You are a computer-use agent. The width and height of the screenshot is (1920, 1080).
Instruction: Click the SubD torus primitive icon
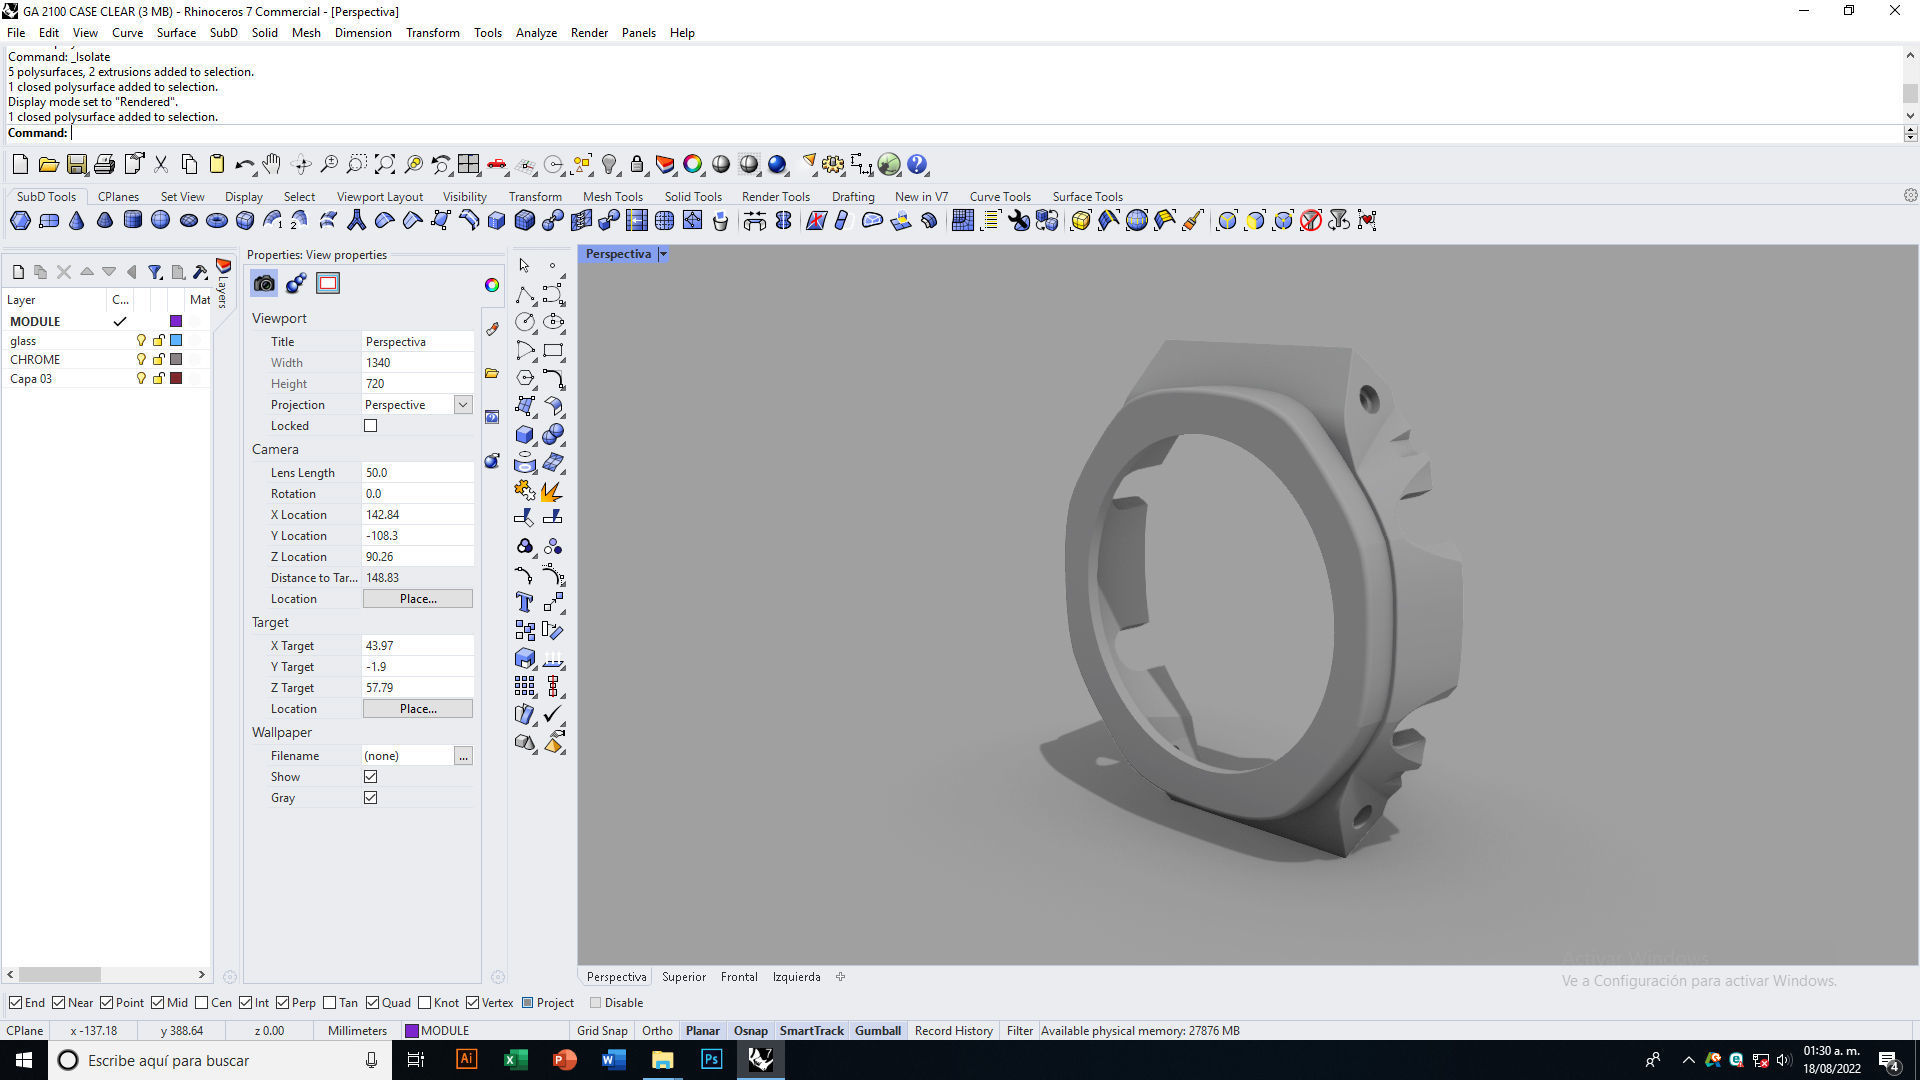216,221
